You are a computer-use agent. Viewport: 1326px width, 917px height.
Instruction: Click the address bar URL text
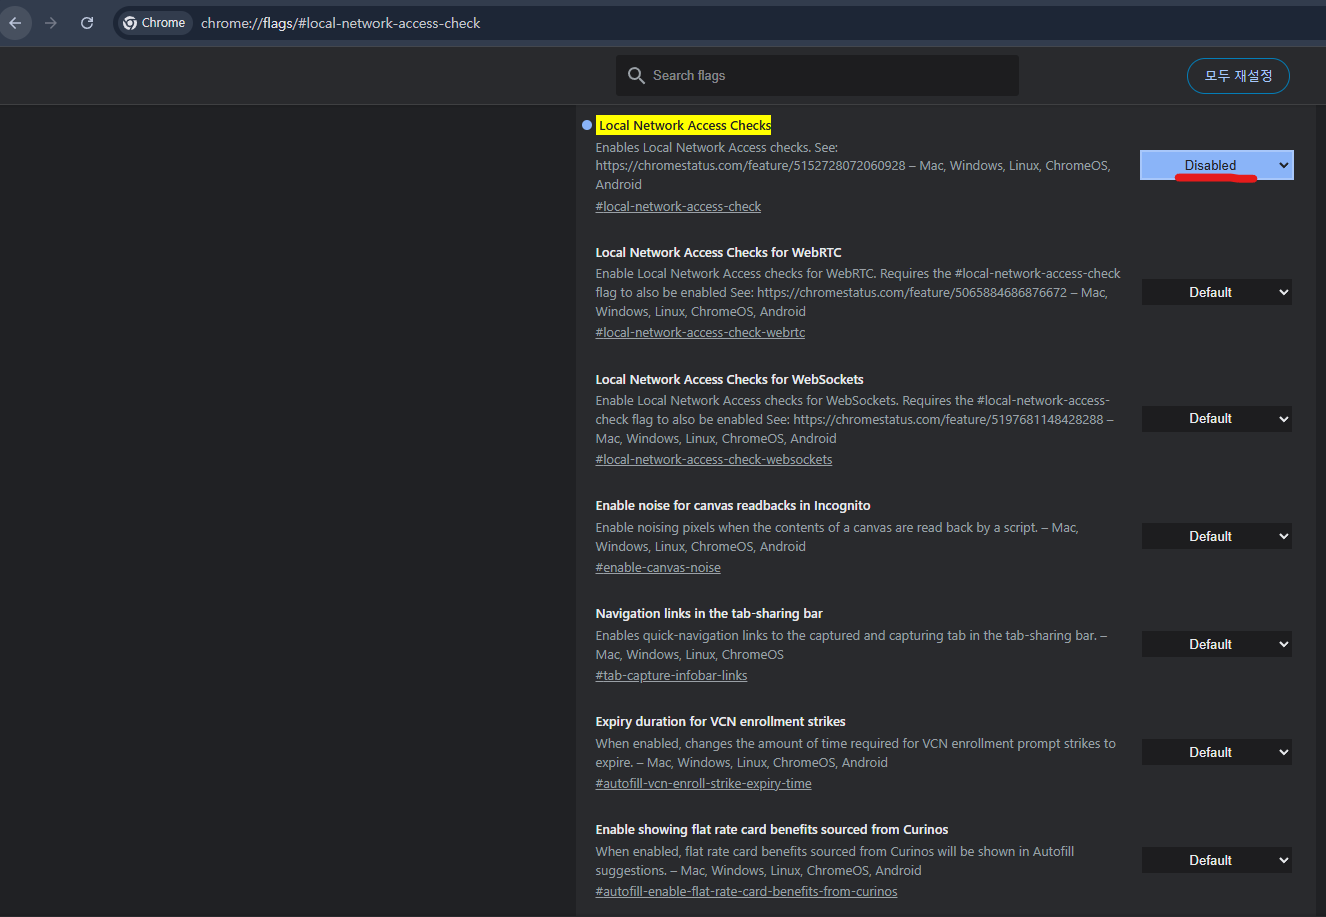click(340, 23)
